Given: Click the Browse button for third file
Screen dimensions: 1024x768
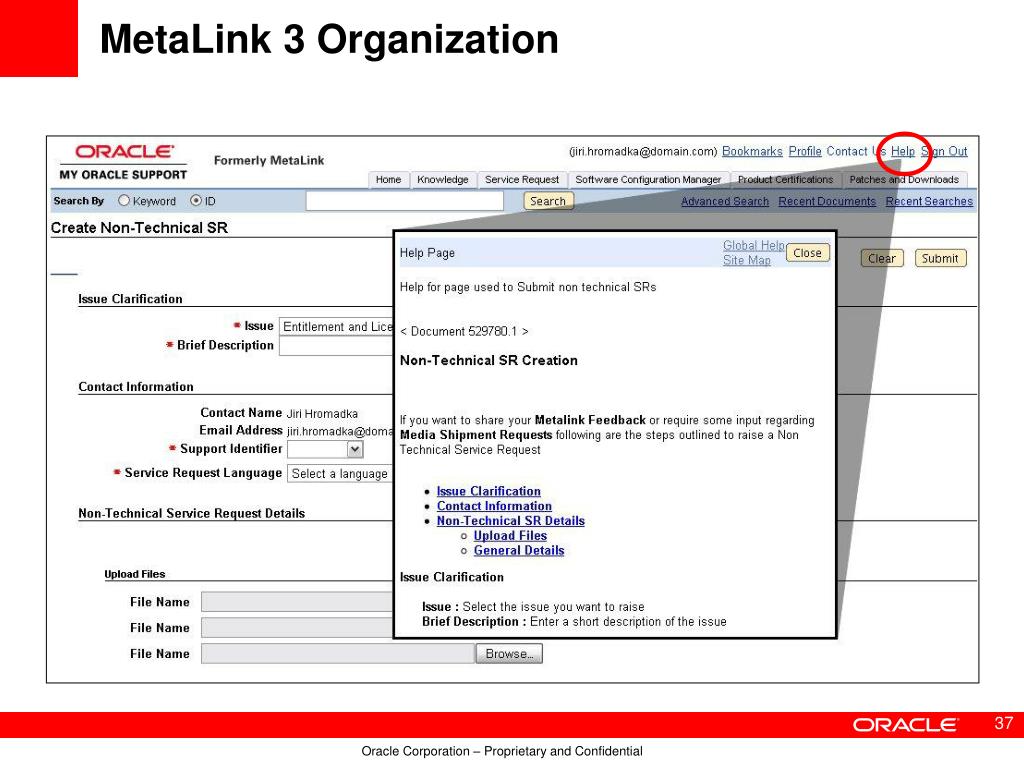Looking at the screenshot, I should [x=509, y=654].
